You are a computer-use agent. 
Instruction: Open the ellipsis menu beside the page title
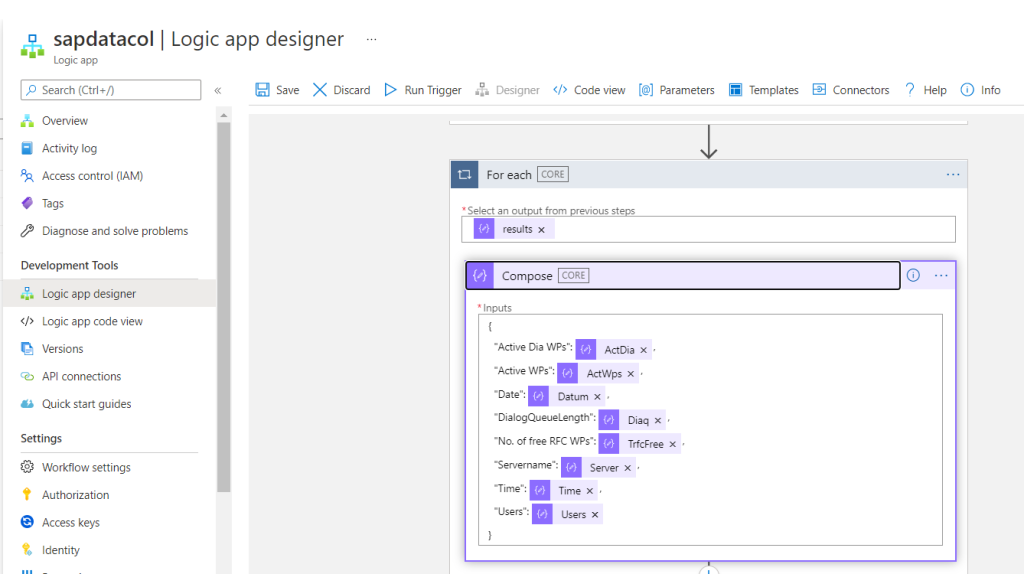[372, 39]
